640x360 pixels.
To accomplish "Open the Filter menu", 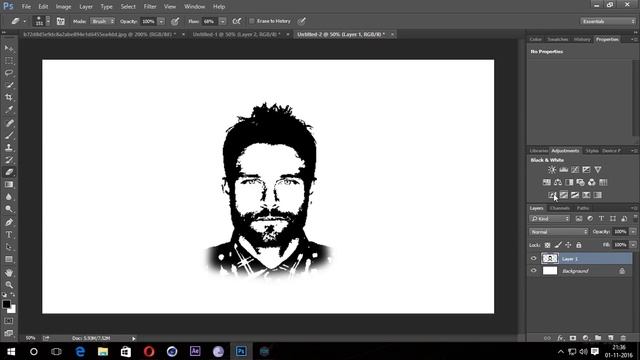I will click(x=150, y=7).
